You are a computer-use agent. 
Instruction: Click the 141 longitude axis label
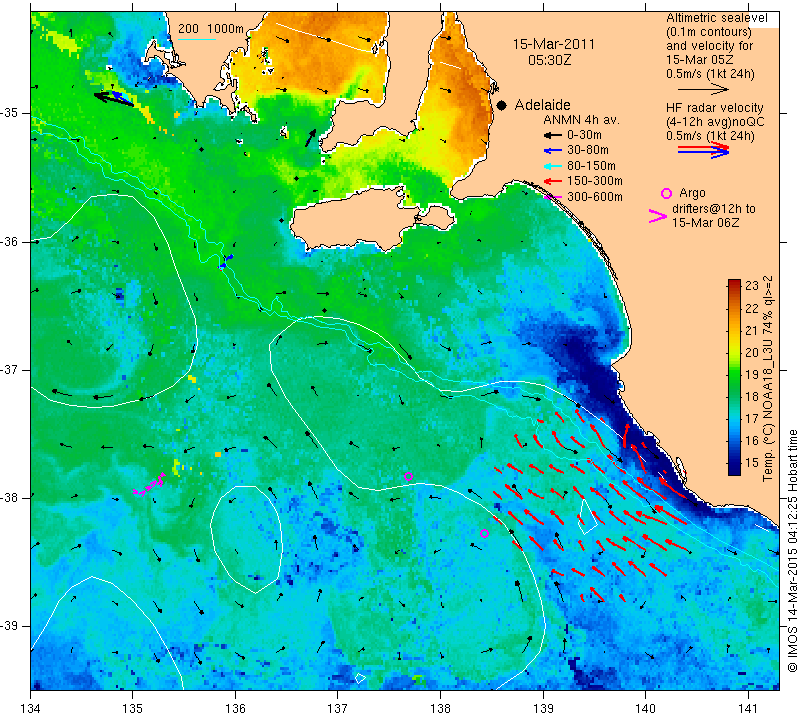pos(748,709)
